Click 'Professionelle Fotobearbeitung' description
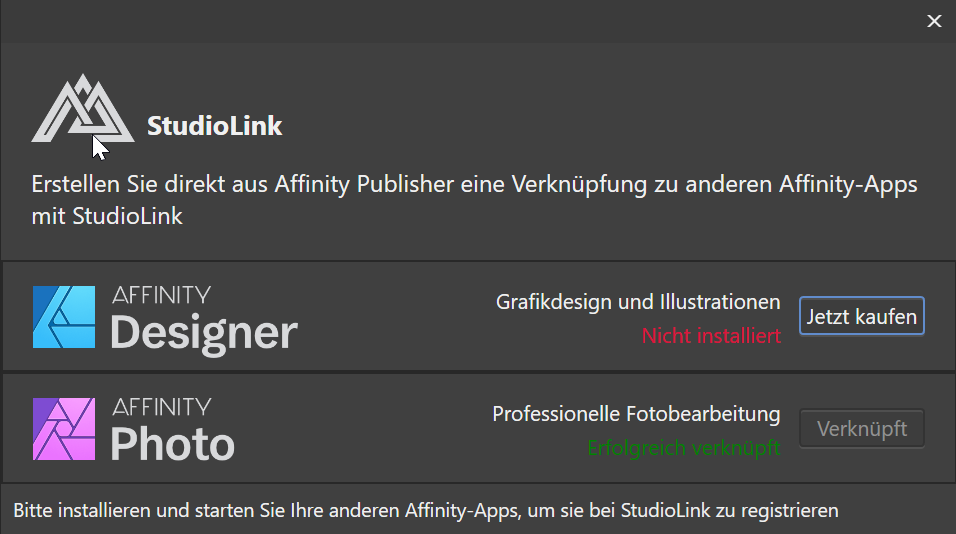This screenshot has height=534, width=956. pyautogui.click(x=636, y=415)
